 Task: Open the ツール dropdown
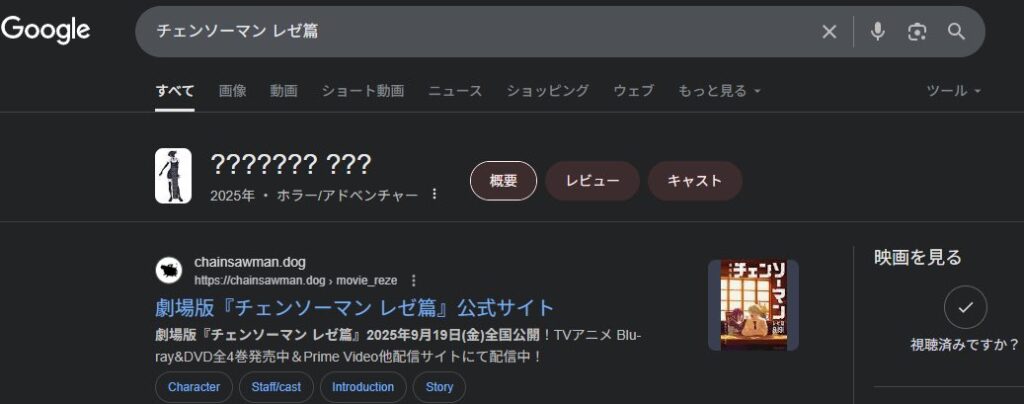[x=953, y=91]
